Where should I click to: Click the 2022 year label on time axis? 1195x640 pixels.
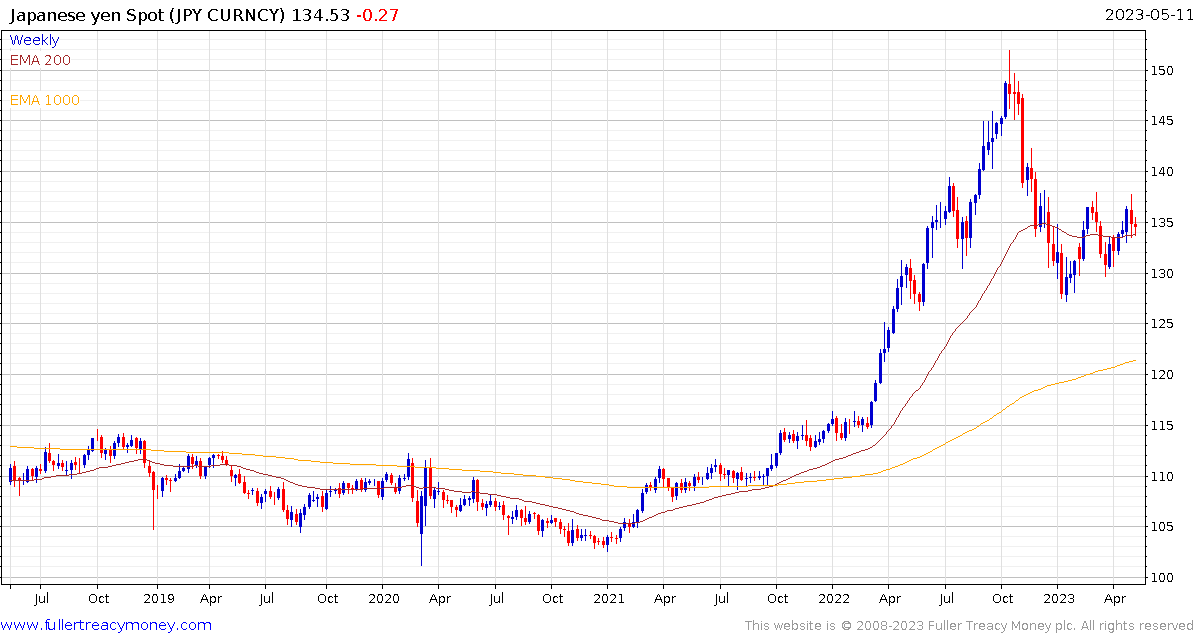[x=833, y=599]
